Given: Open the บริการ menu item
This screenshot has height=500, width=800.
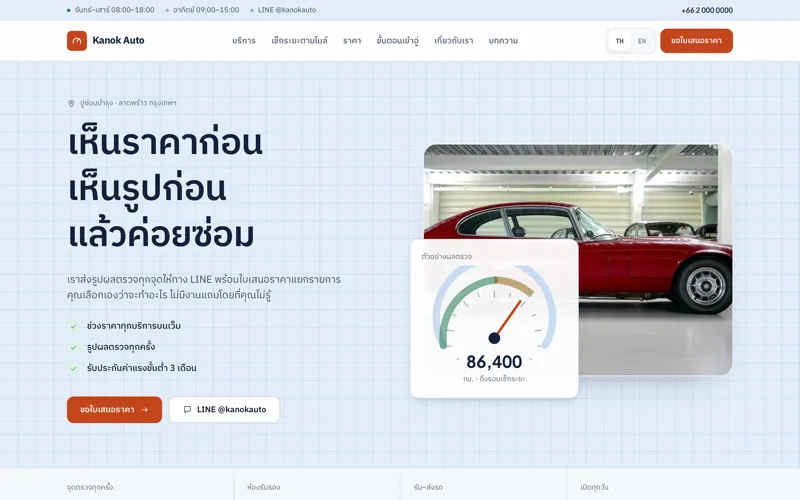Looking at the screenshot, I should click(x=244, y=41).
